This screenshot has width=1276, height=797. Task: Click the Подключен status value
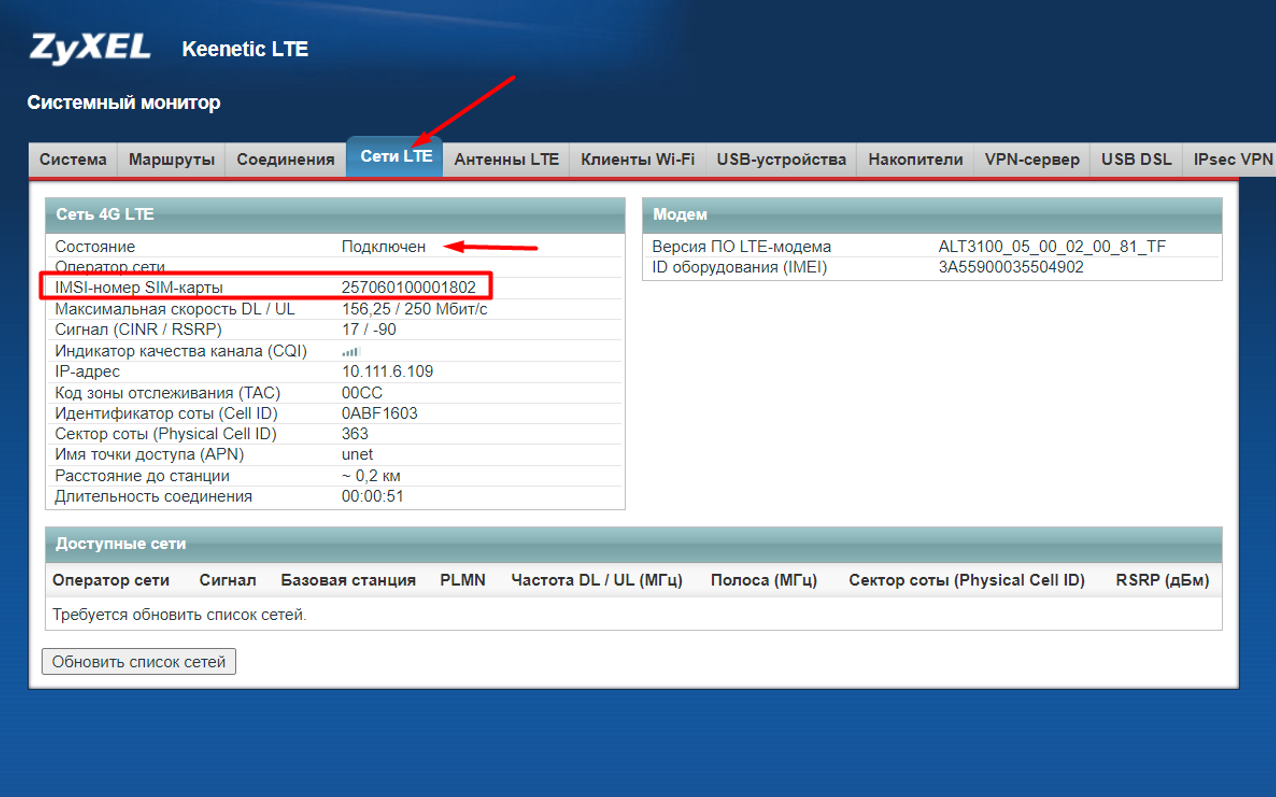tap(383, 246)
